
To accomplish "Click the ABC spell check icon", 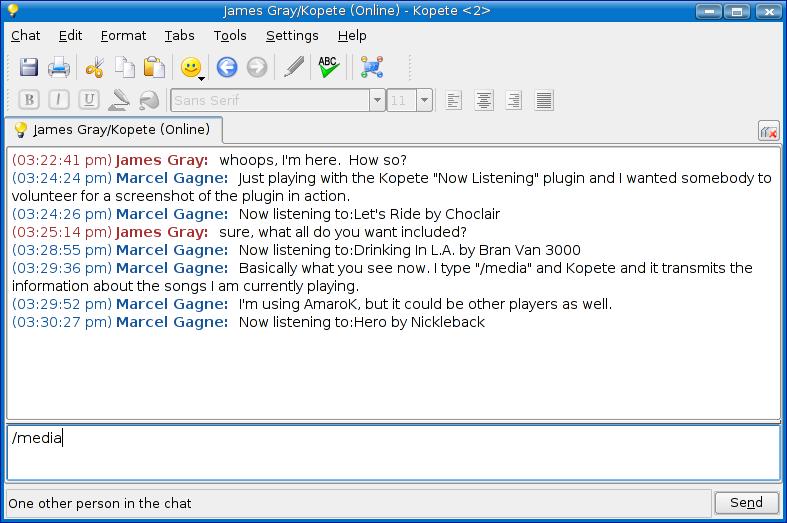I will 328,68.
